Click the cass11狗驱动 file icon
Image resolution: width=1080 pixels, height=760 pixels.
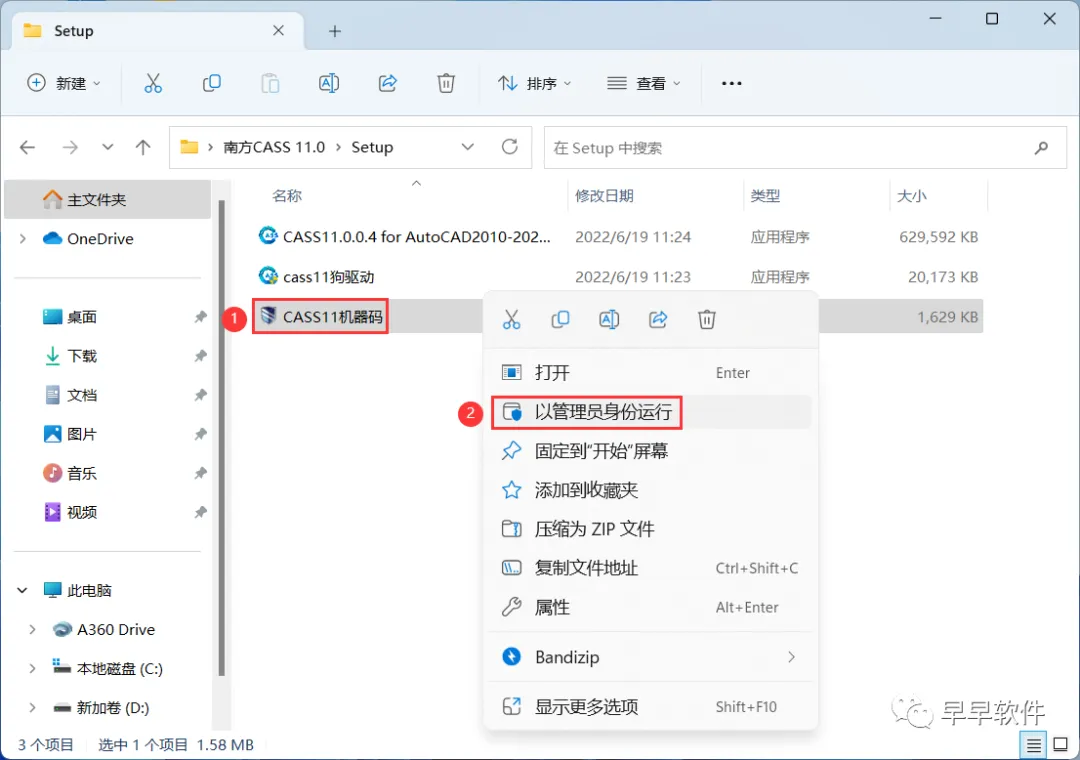tap(268, 276)
